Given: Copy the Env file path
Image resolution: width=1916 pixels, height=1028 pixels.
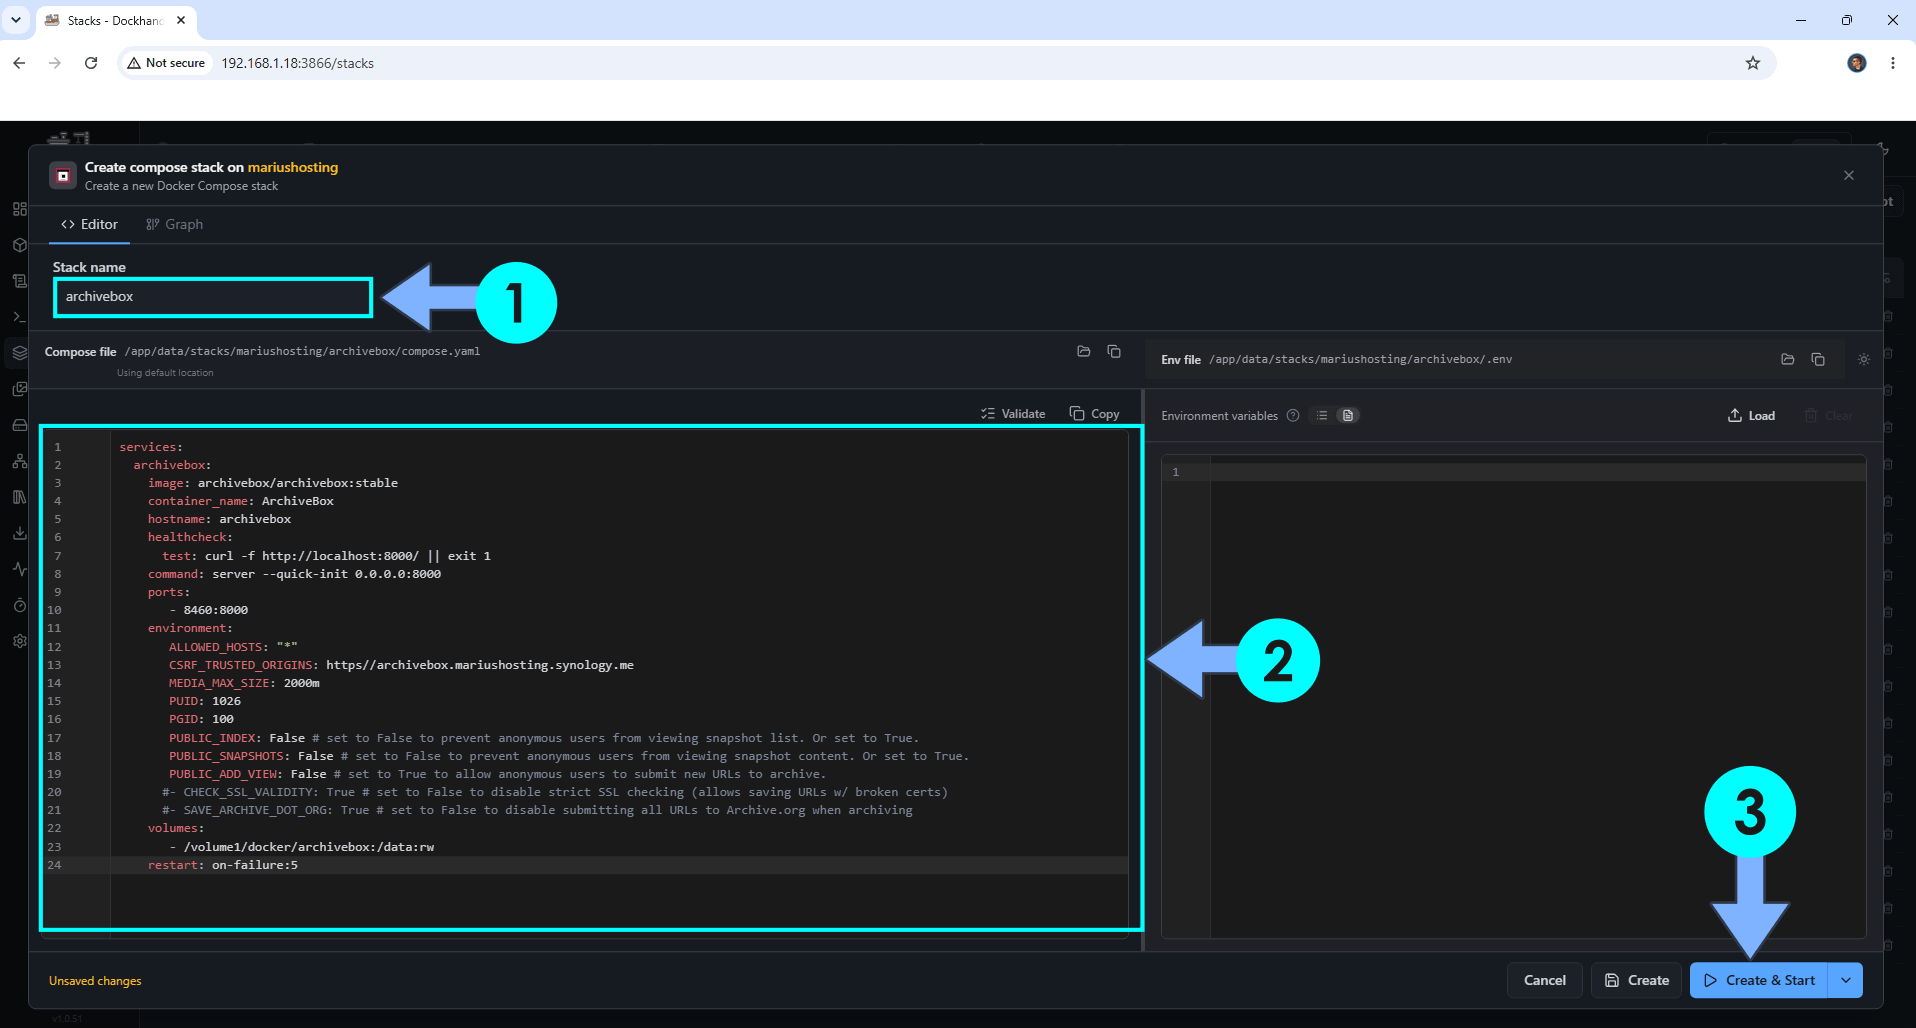Looking at the screenshot, I should pos(1818,359).
